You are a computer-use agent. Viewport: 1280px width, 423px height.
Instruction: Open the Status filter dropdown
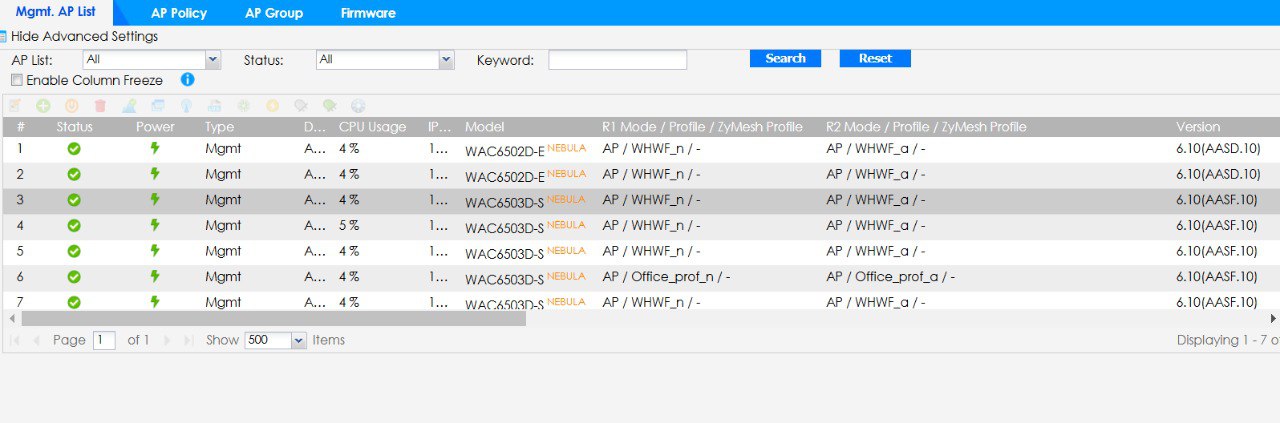446,60
